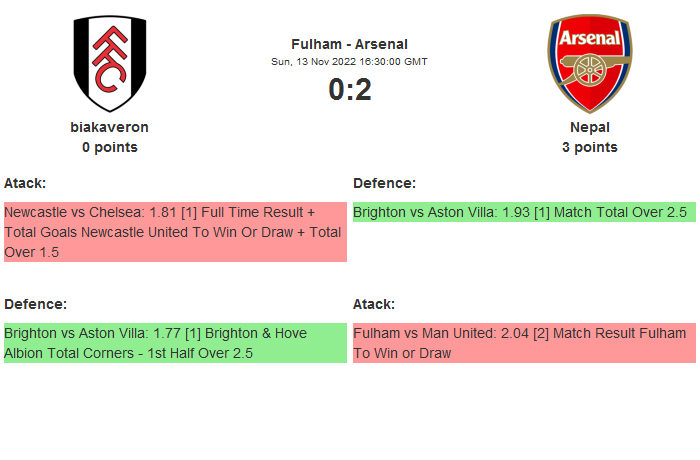Click Nepal's Atack section heading
The width and height of the screenshot is (700, 460).
click(374, 304)
